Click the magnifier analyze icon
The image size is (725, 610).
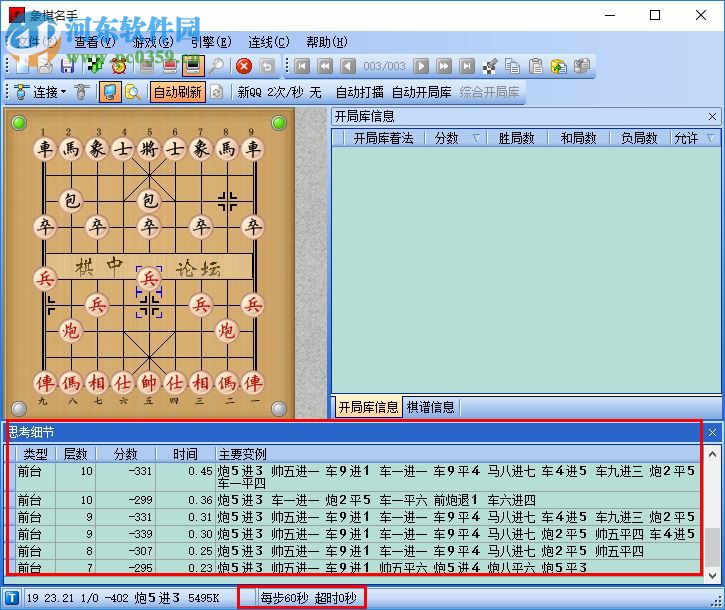tap(216, 67)
